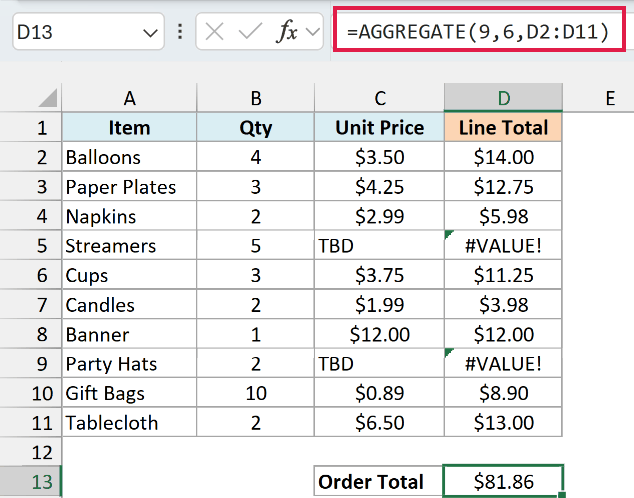Viewport: 634px width, 498px height.
Task: Select the $4.25 unit price cell
Action: (x=379, y=186)
